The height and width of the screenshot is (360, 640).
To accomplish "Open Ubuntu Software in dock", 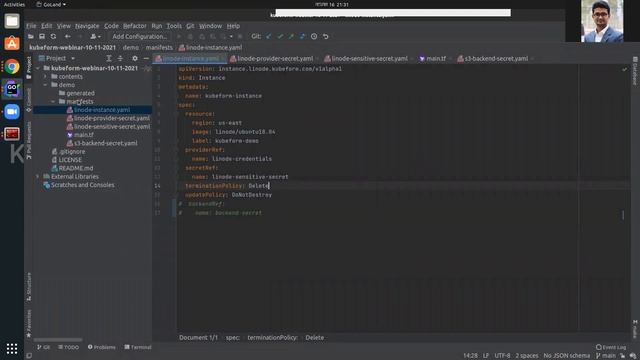I will click(12, 43).
